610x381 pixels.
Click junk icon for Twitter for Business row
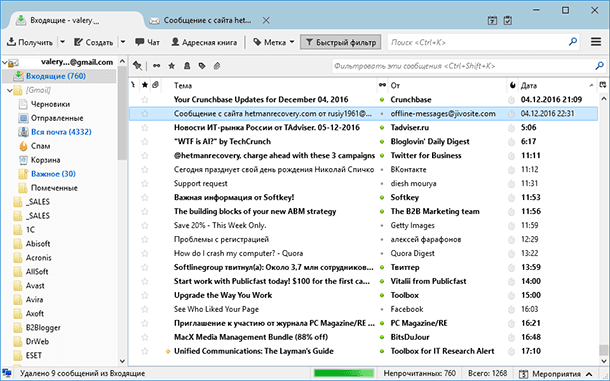(511, 156)
